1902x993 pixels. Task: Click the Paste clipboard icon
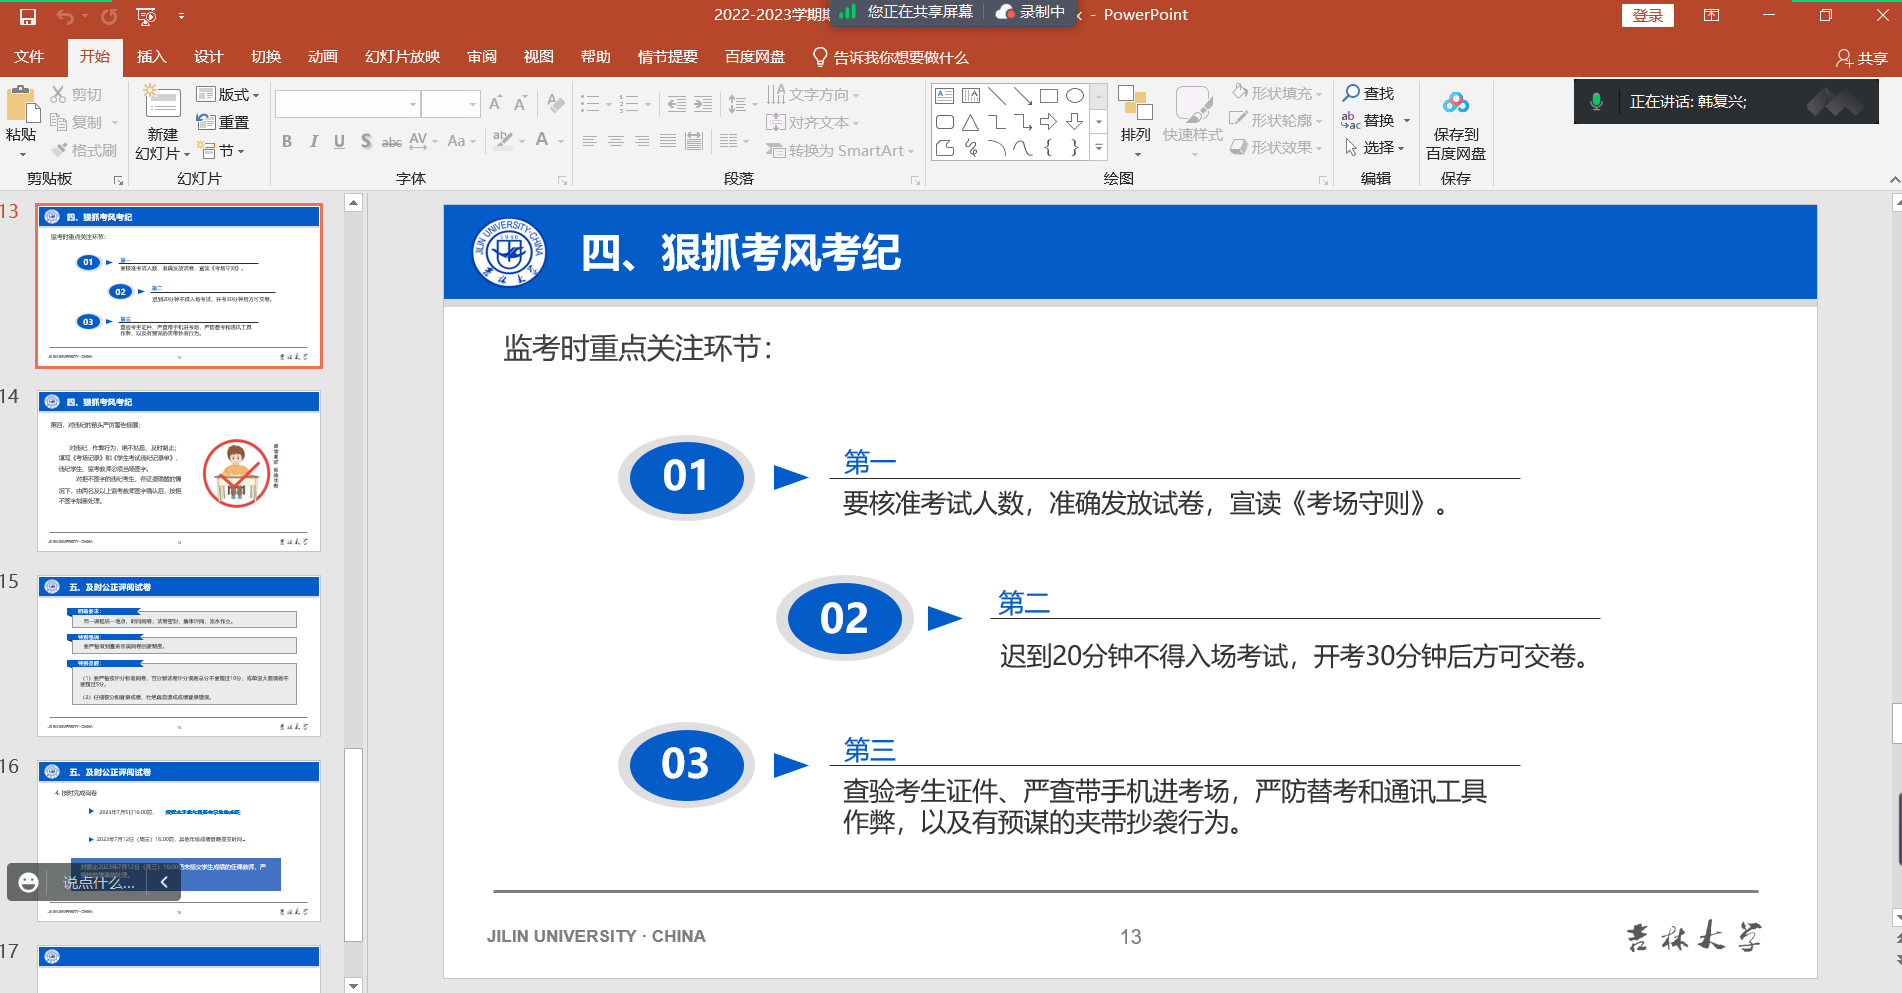[x=20, y=108]
